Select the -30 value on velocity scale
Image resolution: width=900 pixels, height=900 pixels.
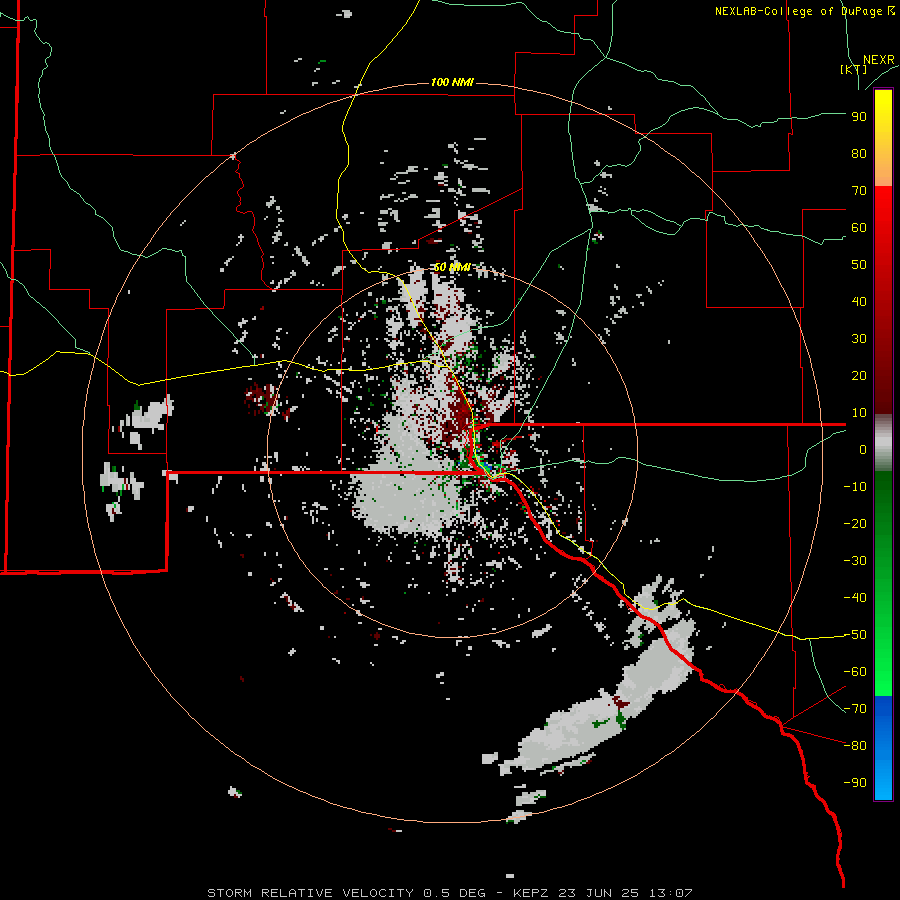pyautogui.click(x=855, y=561)
